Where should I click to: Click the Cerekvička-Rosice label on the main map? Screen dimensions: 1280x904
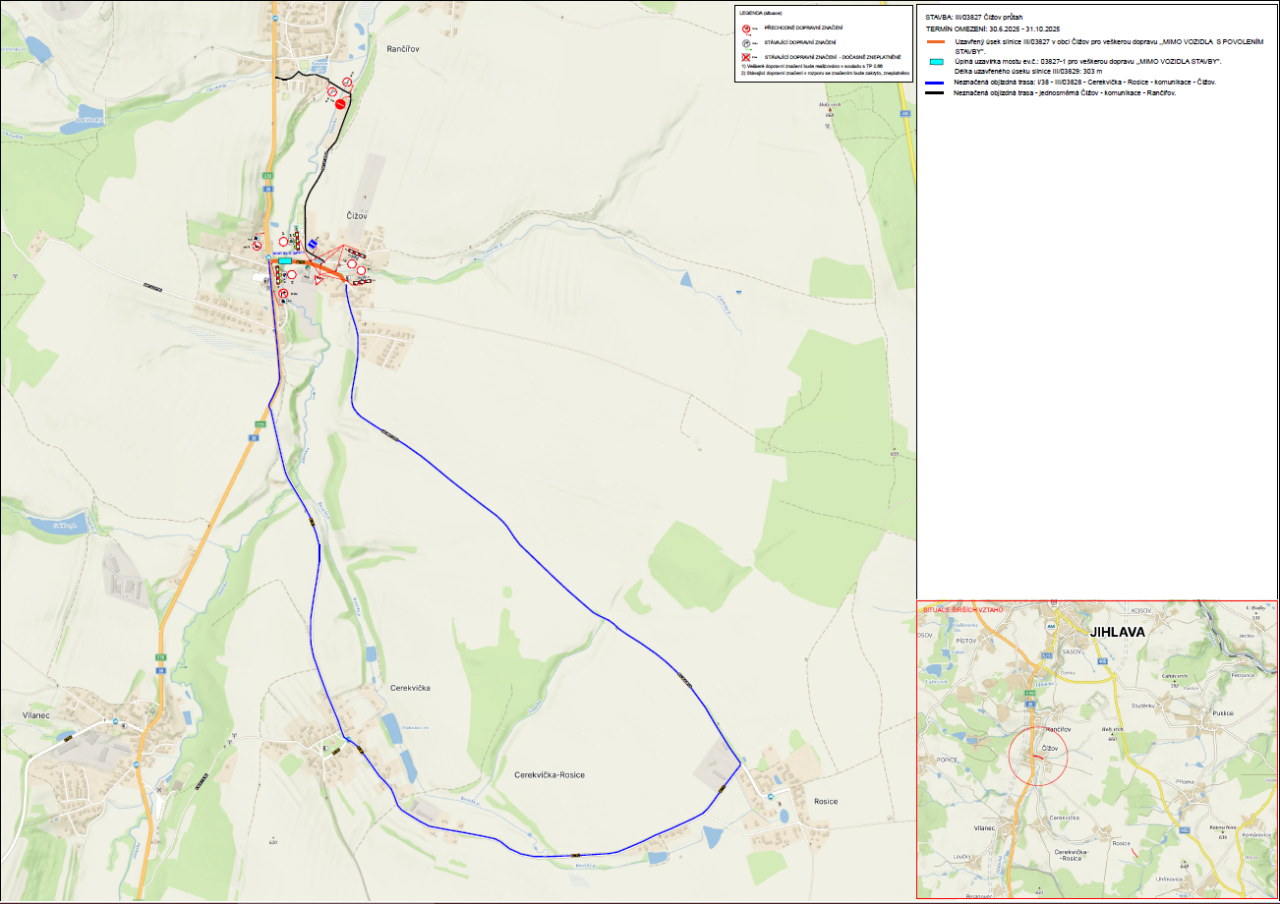[549, 775]
